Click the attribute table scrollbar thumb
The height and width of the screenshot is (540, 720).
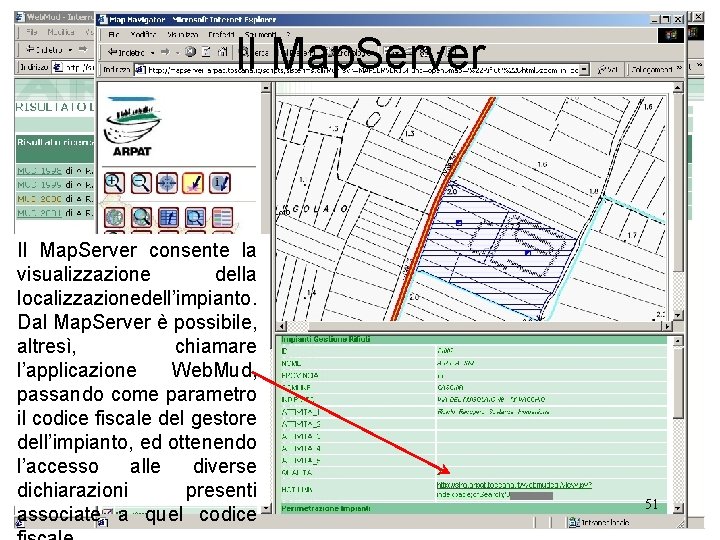coord(678,382)
